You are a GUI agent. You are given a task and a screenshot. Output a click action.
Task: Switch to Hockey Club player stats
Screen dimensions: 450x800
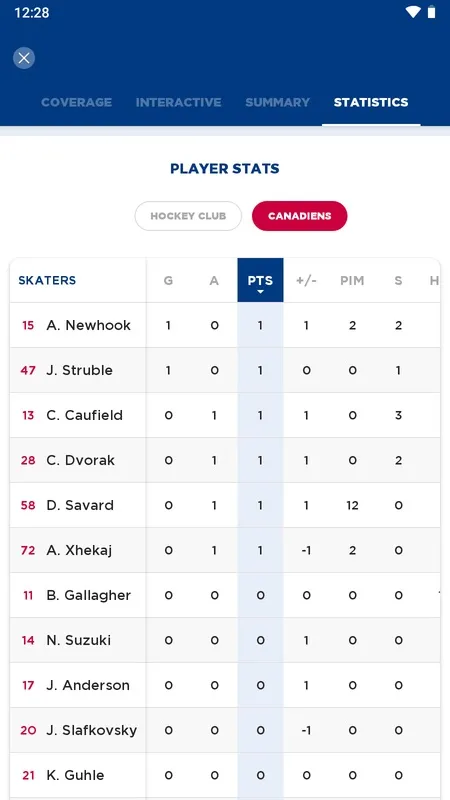[188, 216]
